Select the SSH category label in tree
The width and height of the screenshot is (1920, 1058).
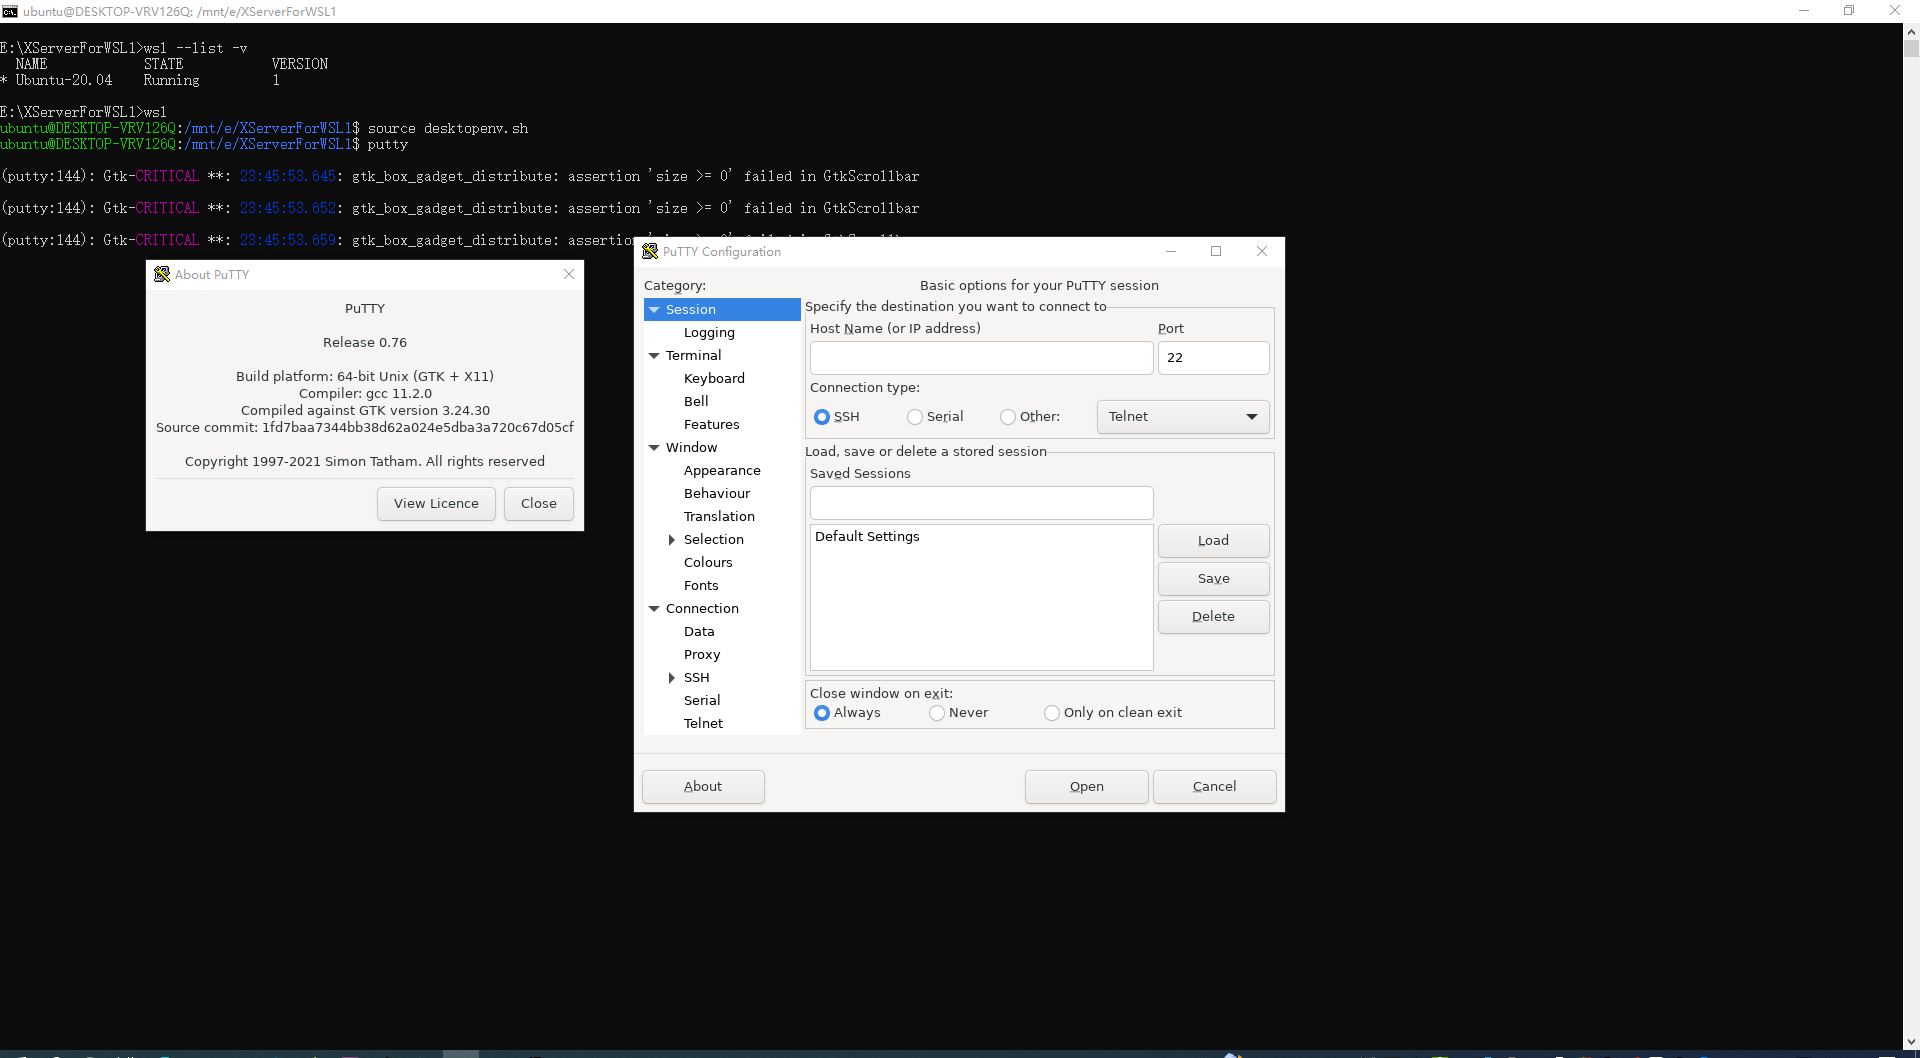point(696,678)
